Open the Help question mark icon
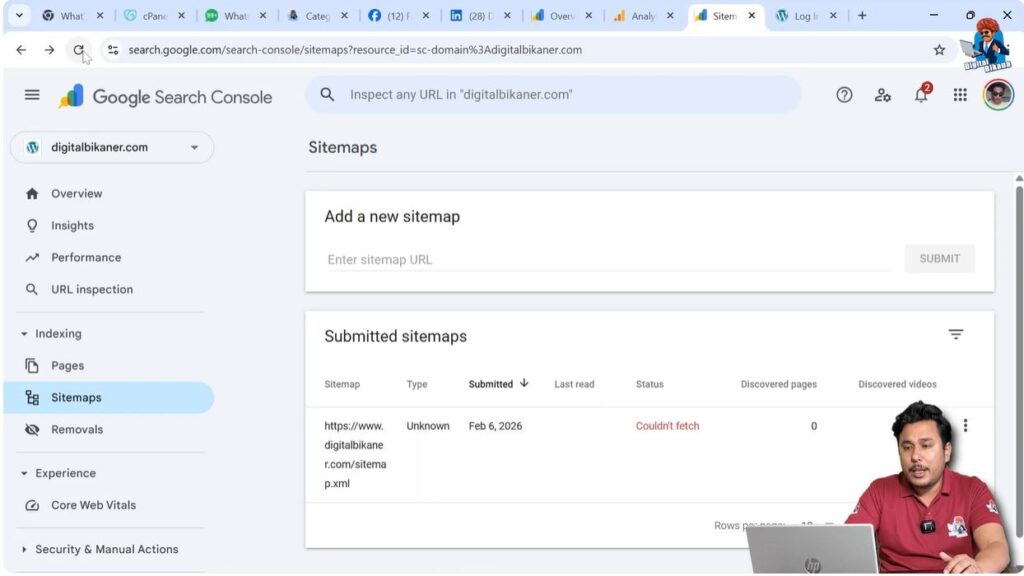 click(844, 94)
